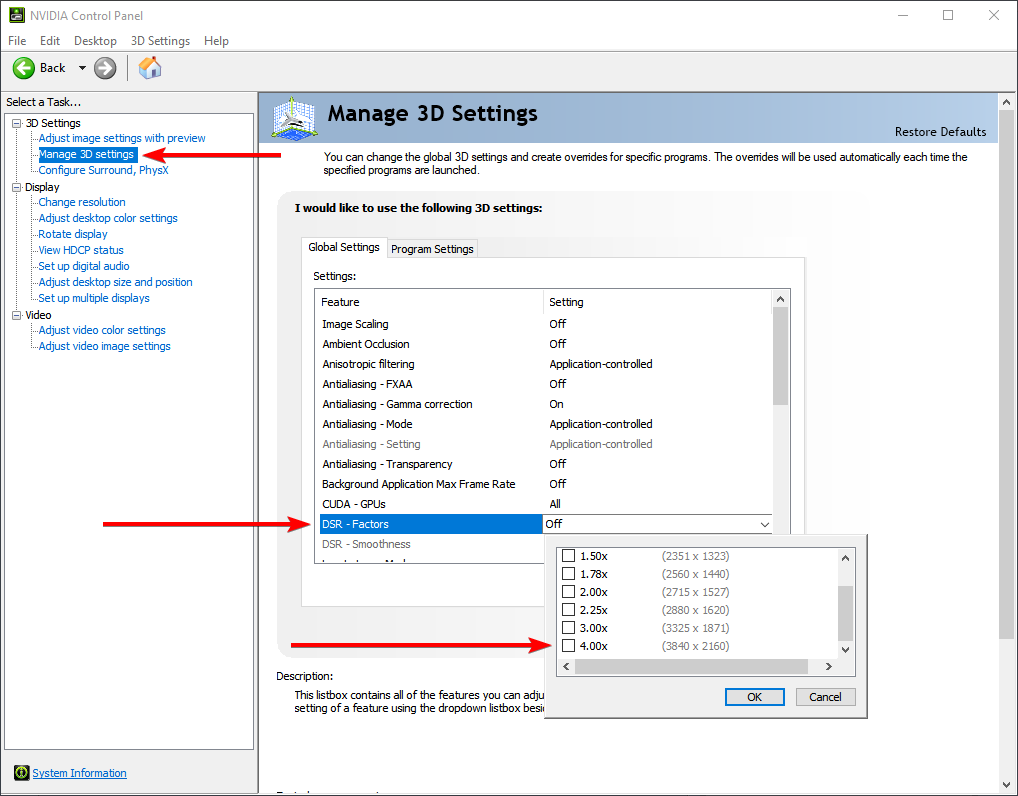Open the File menu
Image resolution: width=1018 pixels, height=796 pixels.
point(17,41)
